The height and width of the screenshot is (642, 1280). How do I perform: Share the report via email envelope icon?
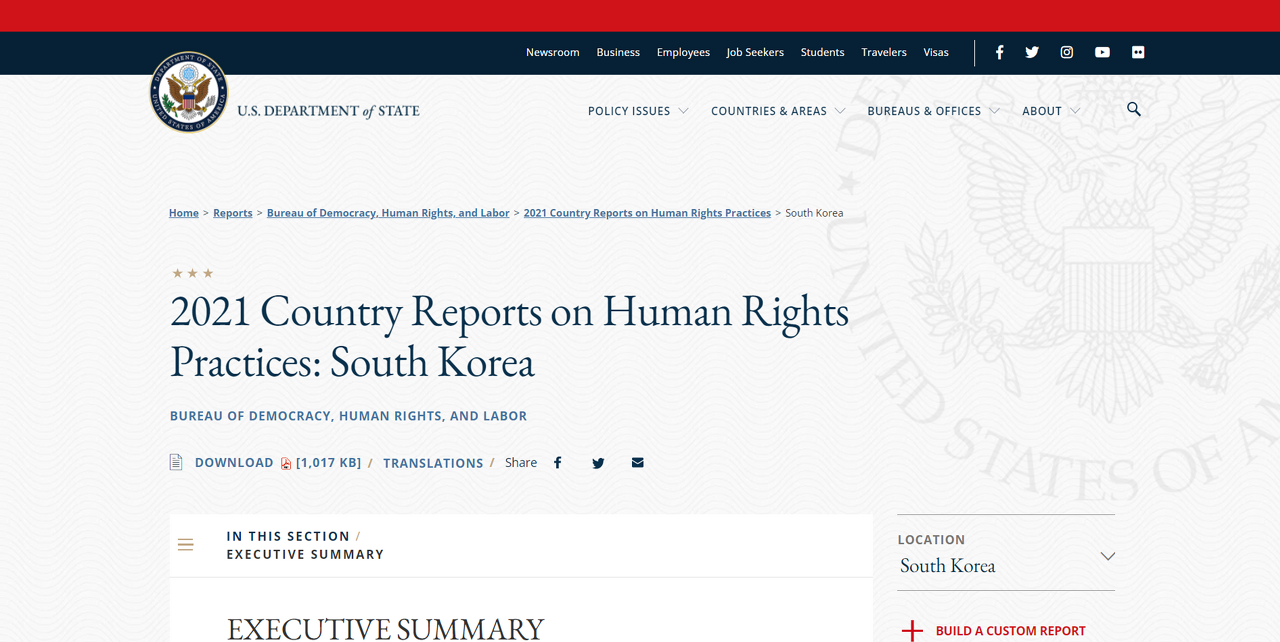[638, 463]
